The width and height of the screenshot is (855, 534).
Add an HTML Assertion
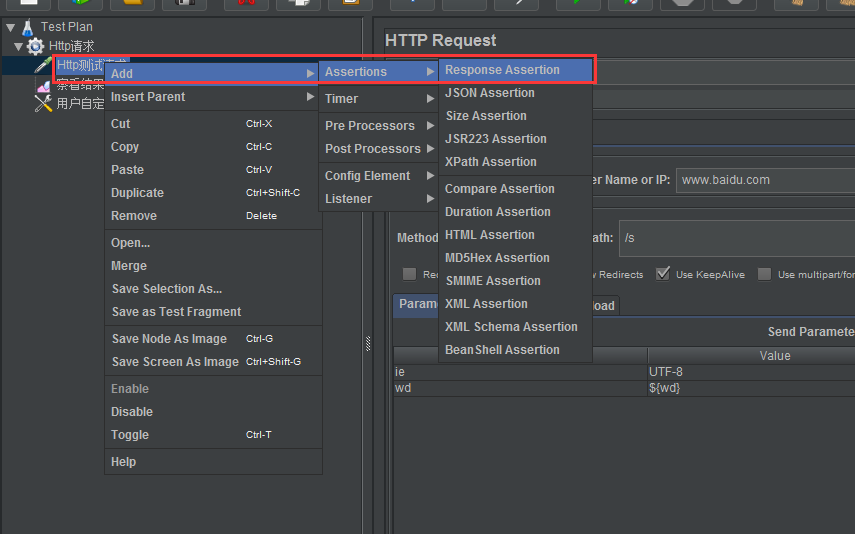[x=515, y=235]
